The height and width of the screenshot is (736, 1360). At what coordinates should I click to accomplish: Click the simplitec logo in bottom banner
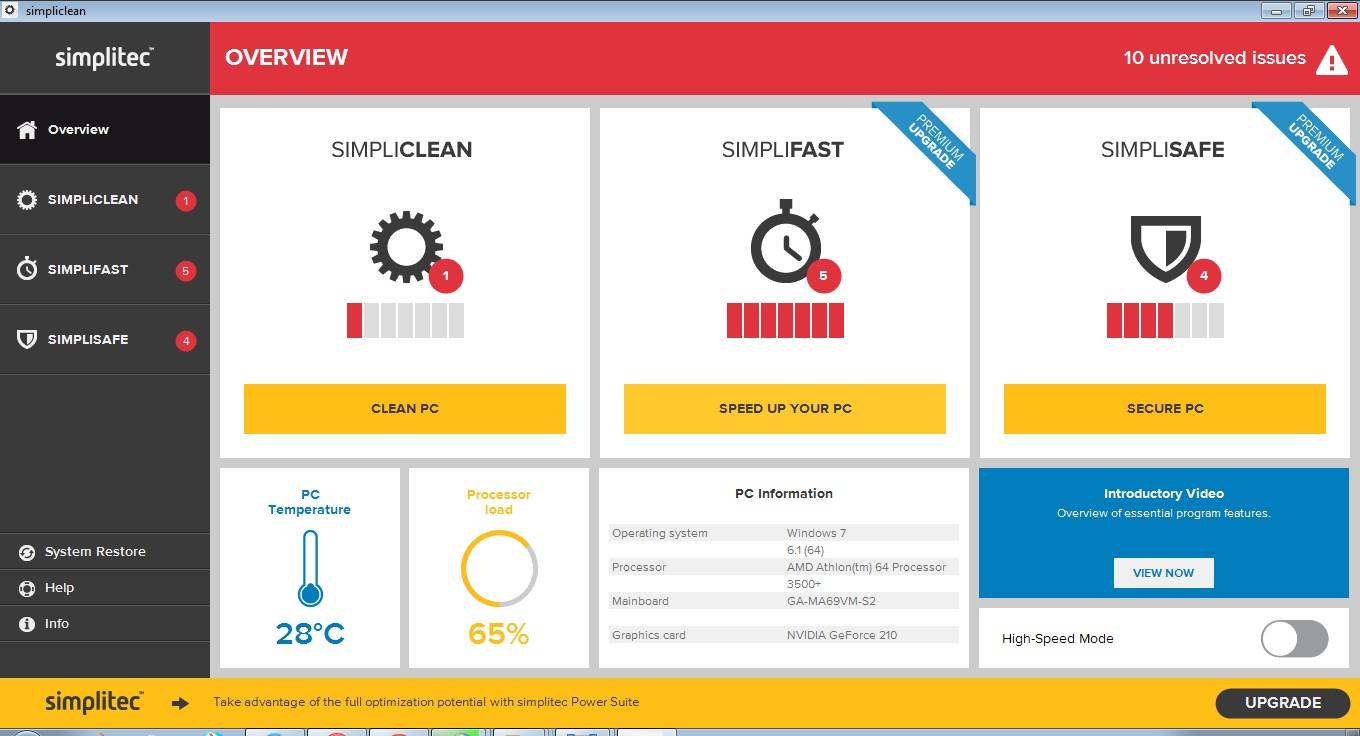[94, 702]
